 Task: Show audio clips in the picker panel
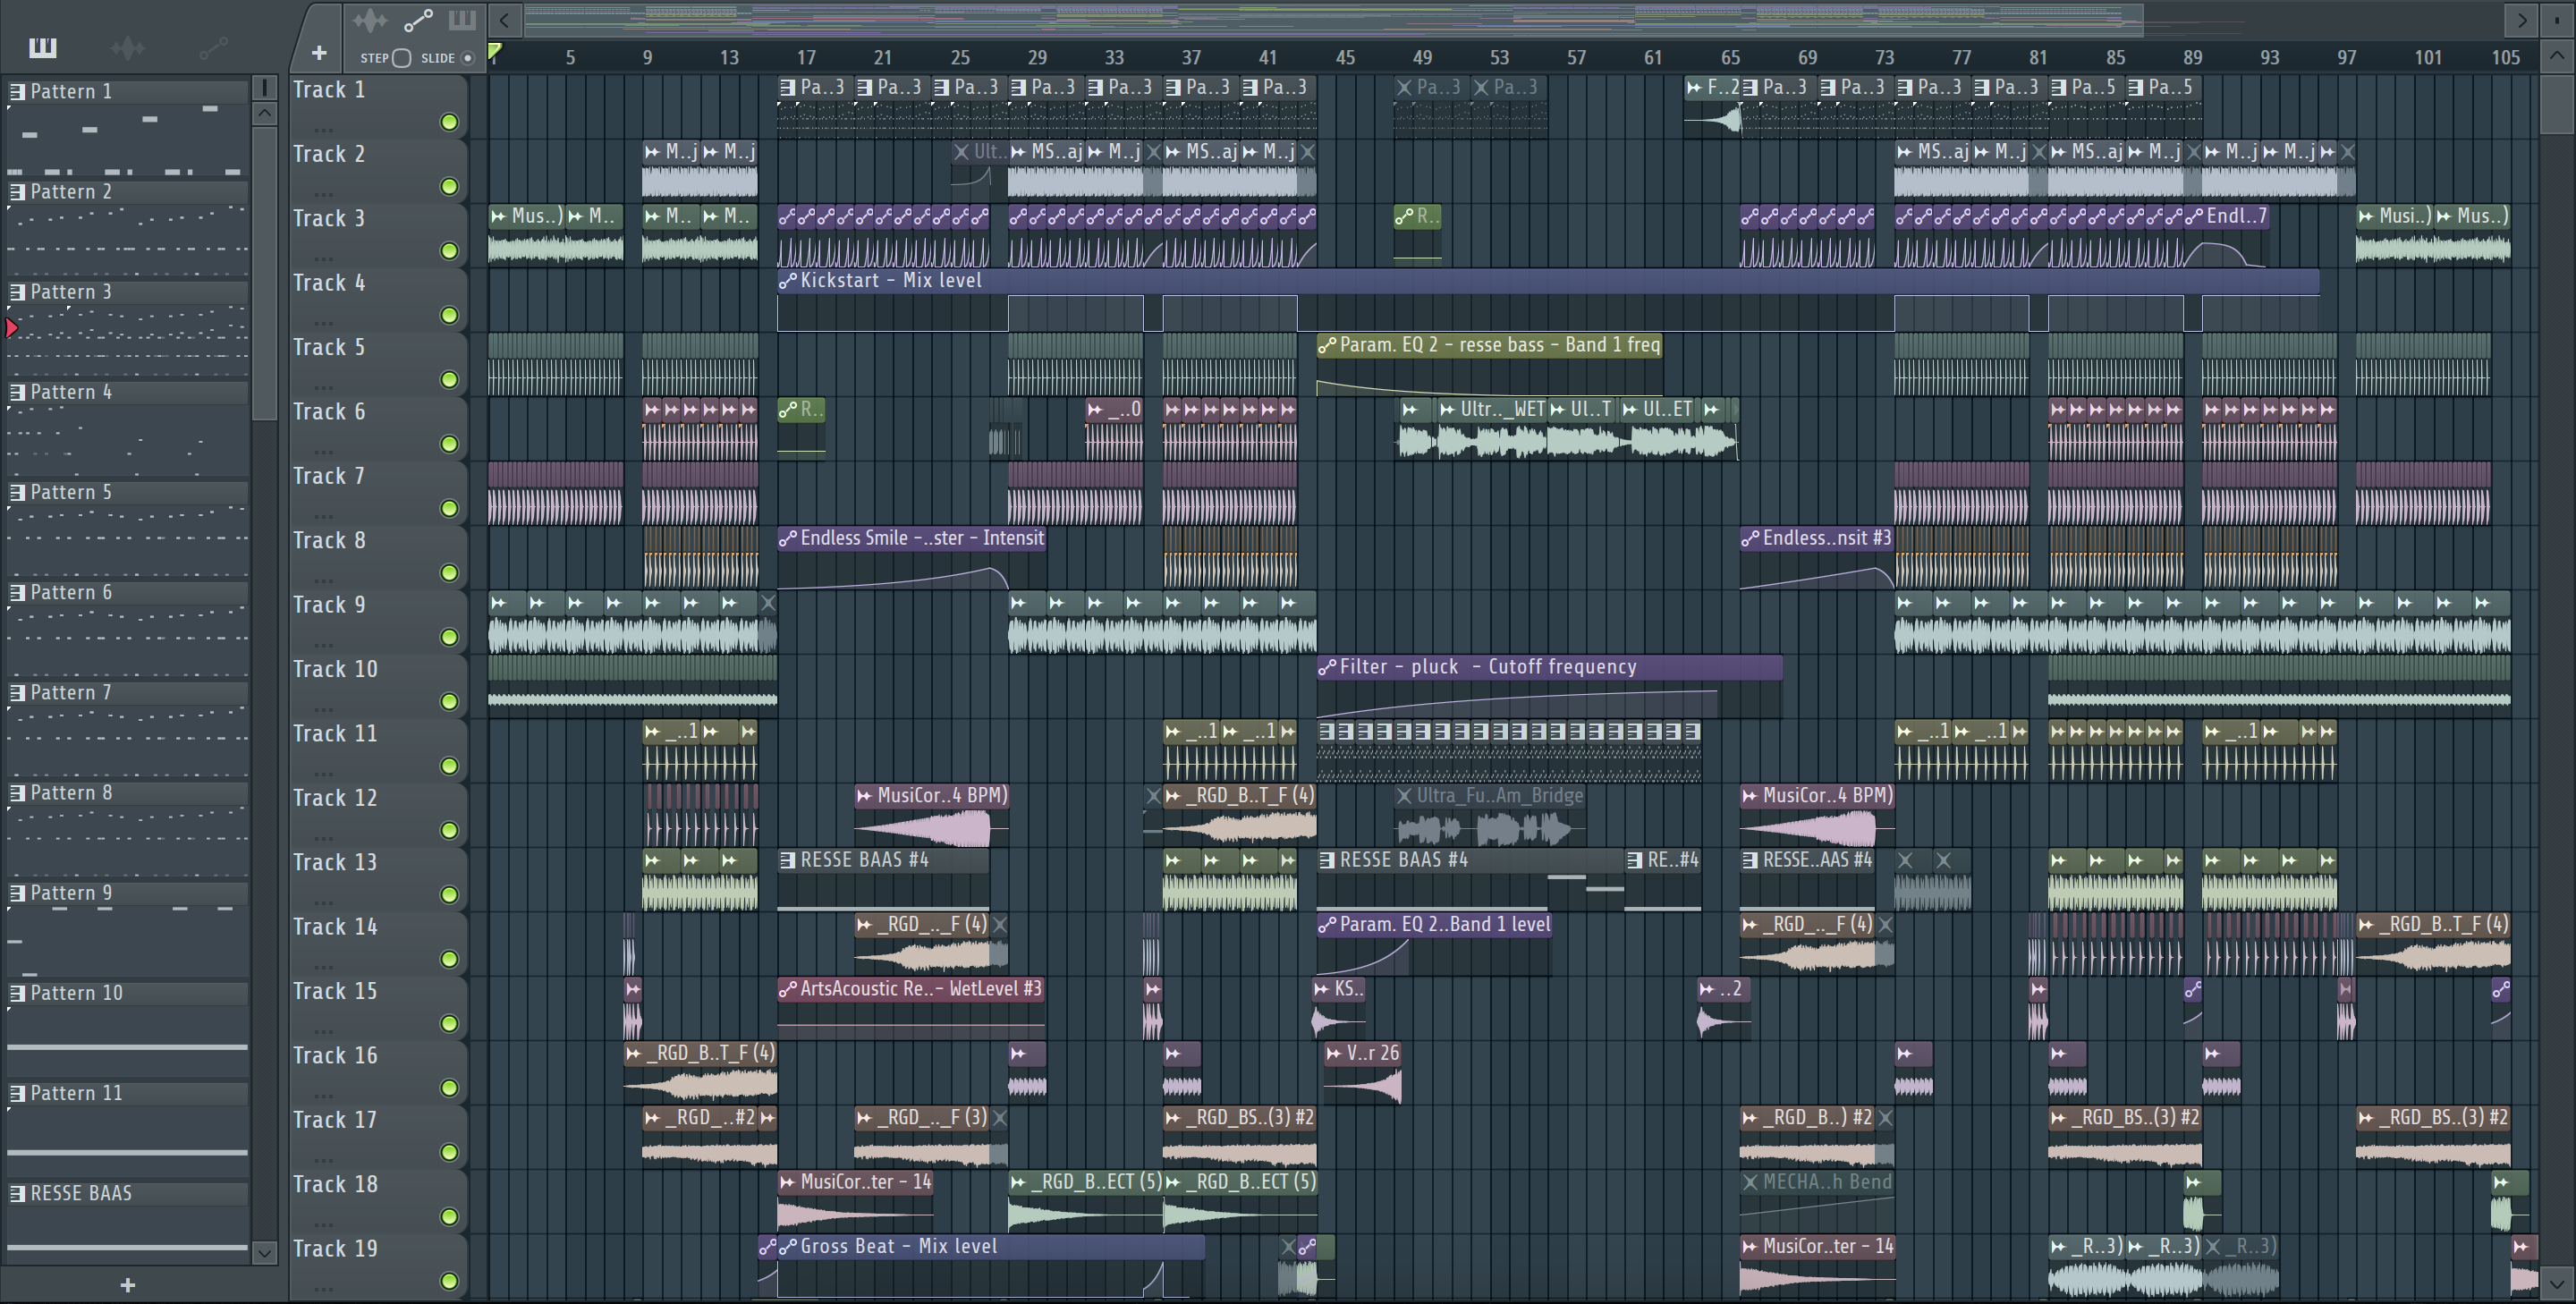128,47
